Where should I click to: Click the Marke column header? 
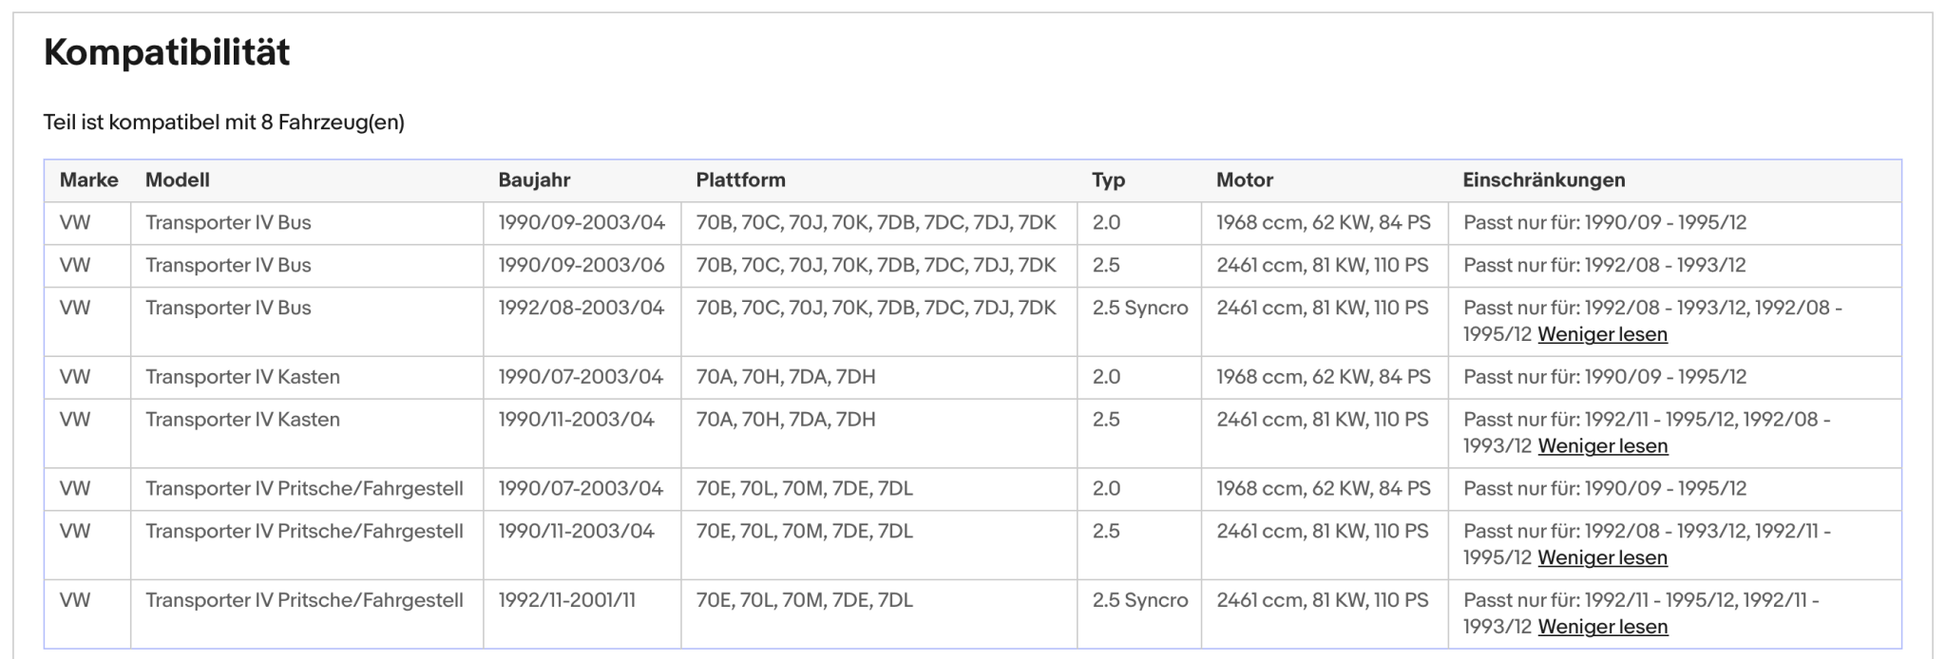click(x=88, y=180)
